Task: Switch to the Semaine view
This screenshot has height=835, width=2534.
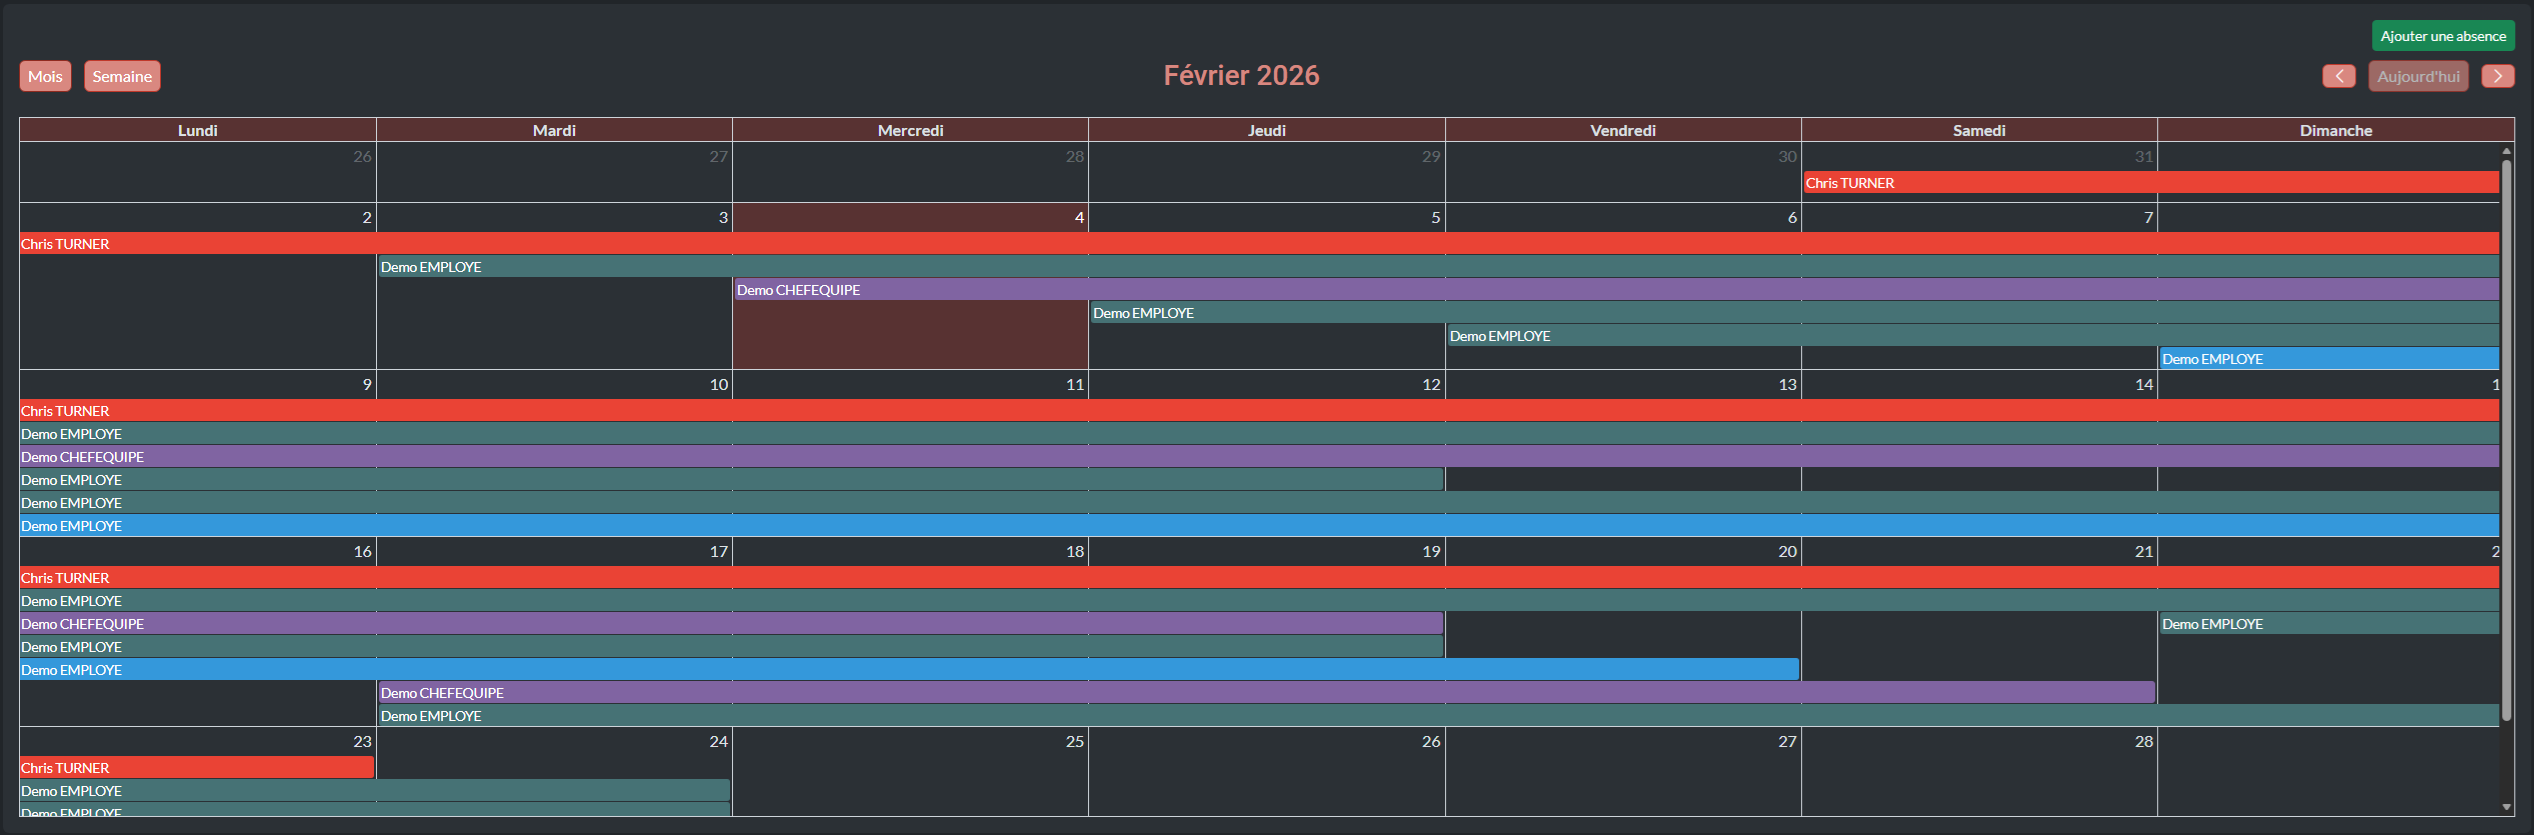Action: [x=122, y=76]
